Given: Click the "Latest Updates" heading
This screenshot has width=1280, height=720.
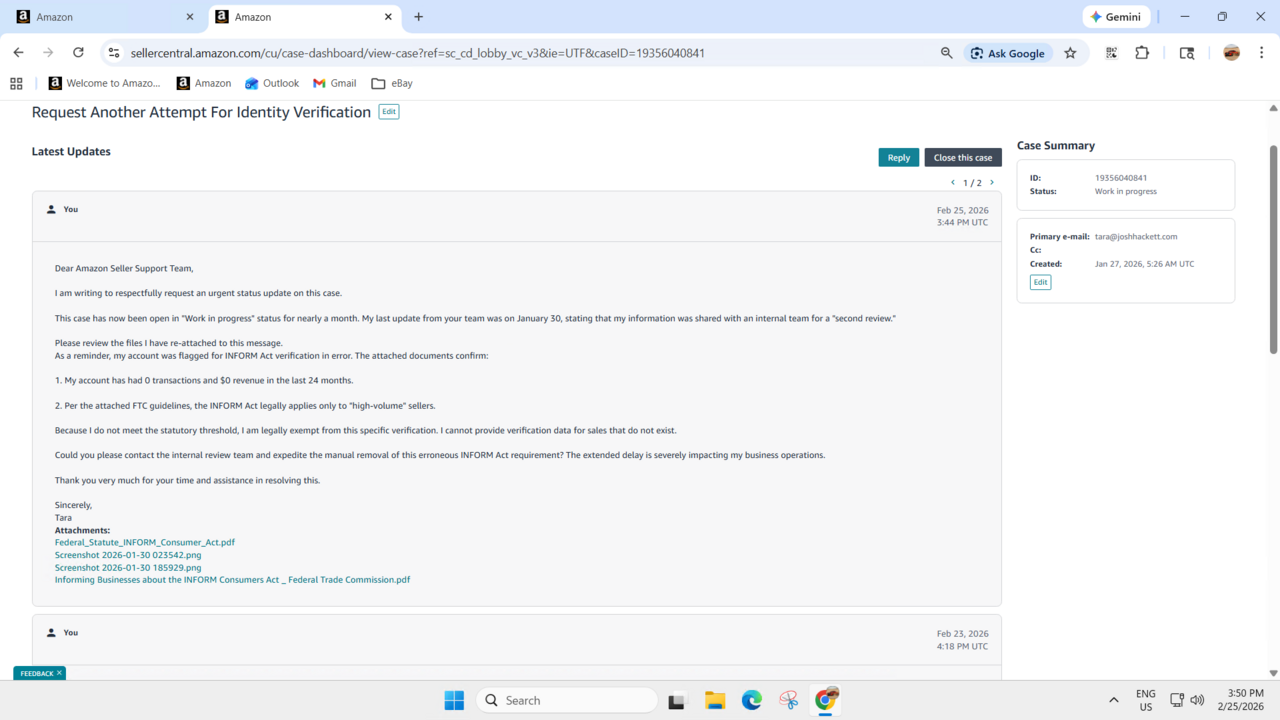Looking at the screenshot, I should (71, 152).
